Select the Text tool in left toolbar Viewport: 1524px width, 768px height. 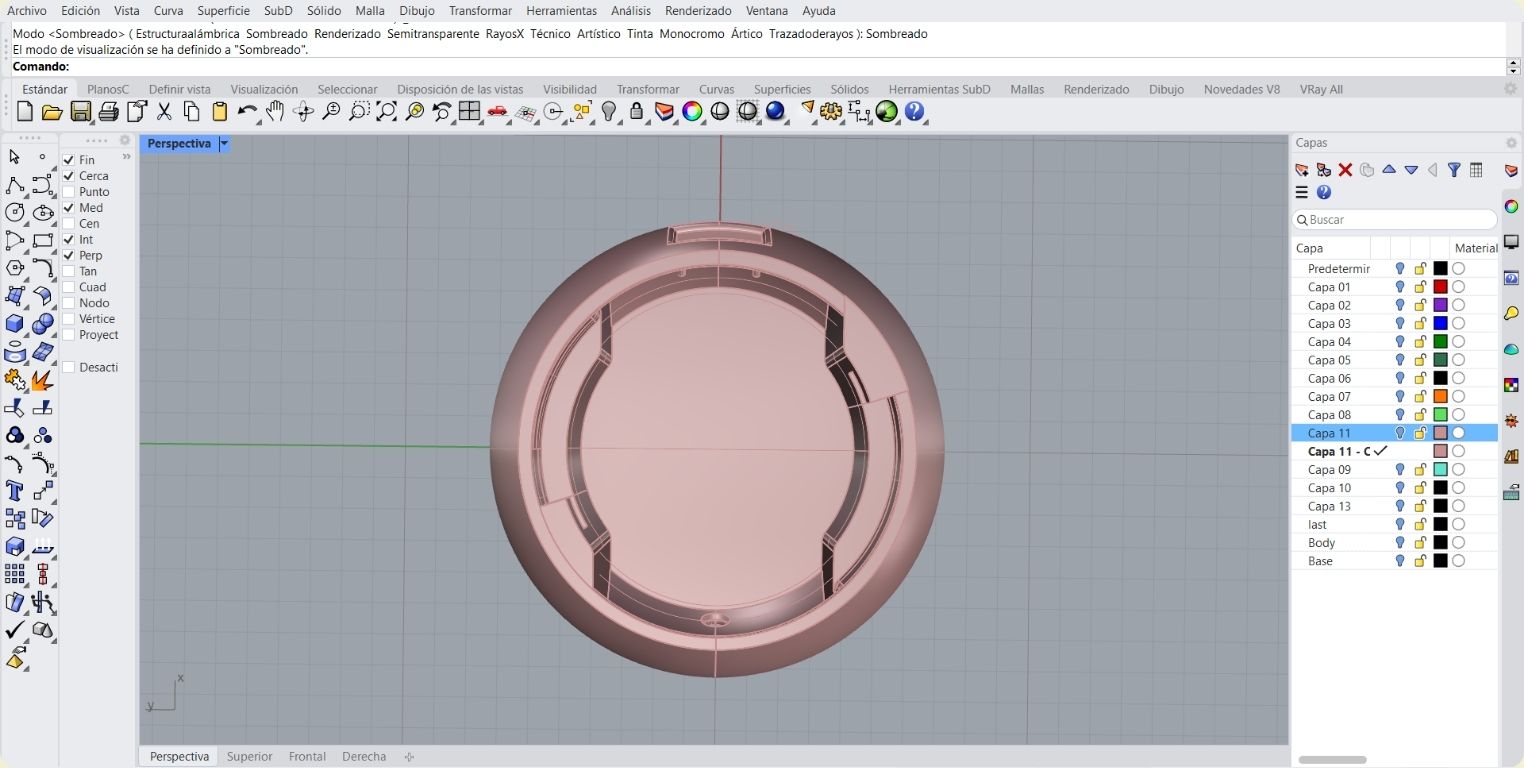[15, 491]
